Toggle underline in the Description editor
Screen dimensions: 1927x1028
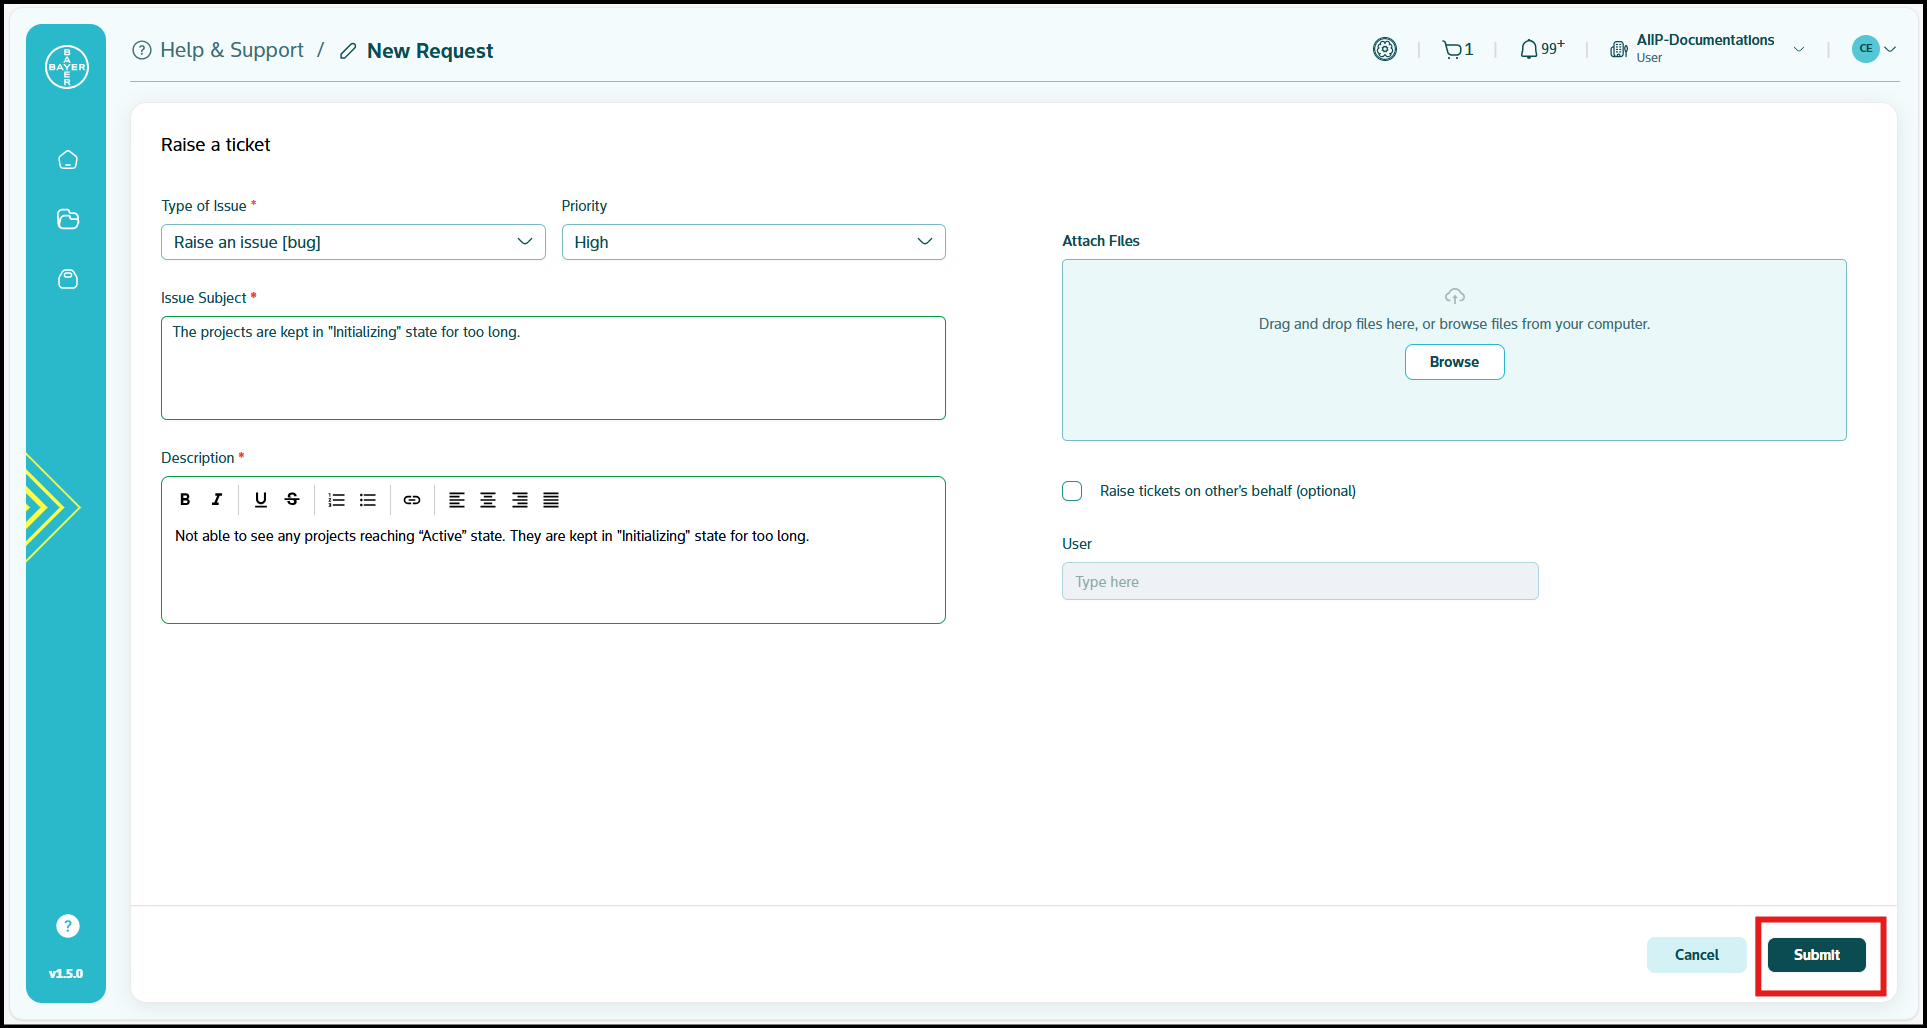click(260, 499)
